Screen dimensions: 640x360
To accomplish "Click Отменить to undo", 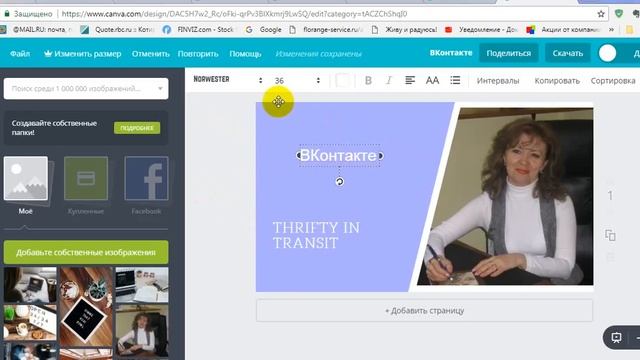I will pos(150,54).
